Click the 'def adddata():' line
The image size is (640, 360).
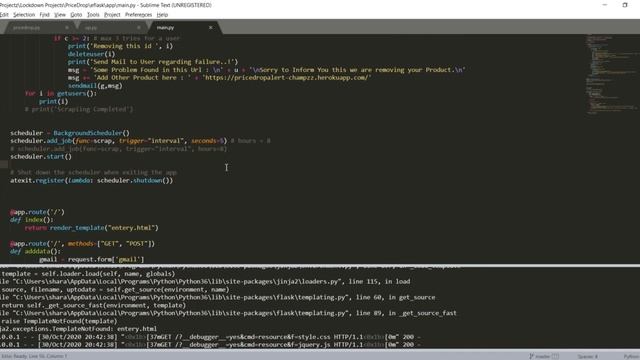(x=35, y=251)
